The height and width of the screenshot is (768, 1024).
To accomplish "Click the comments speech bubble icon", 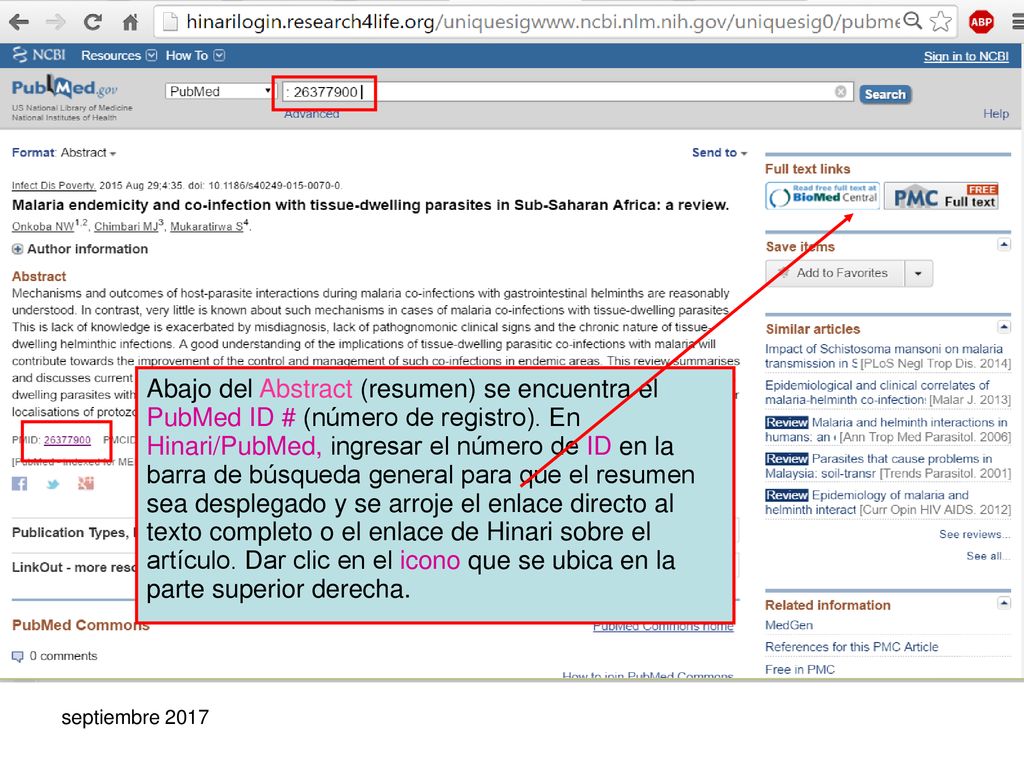I will [18, 656].
